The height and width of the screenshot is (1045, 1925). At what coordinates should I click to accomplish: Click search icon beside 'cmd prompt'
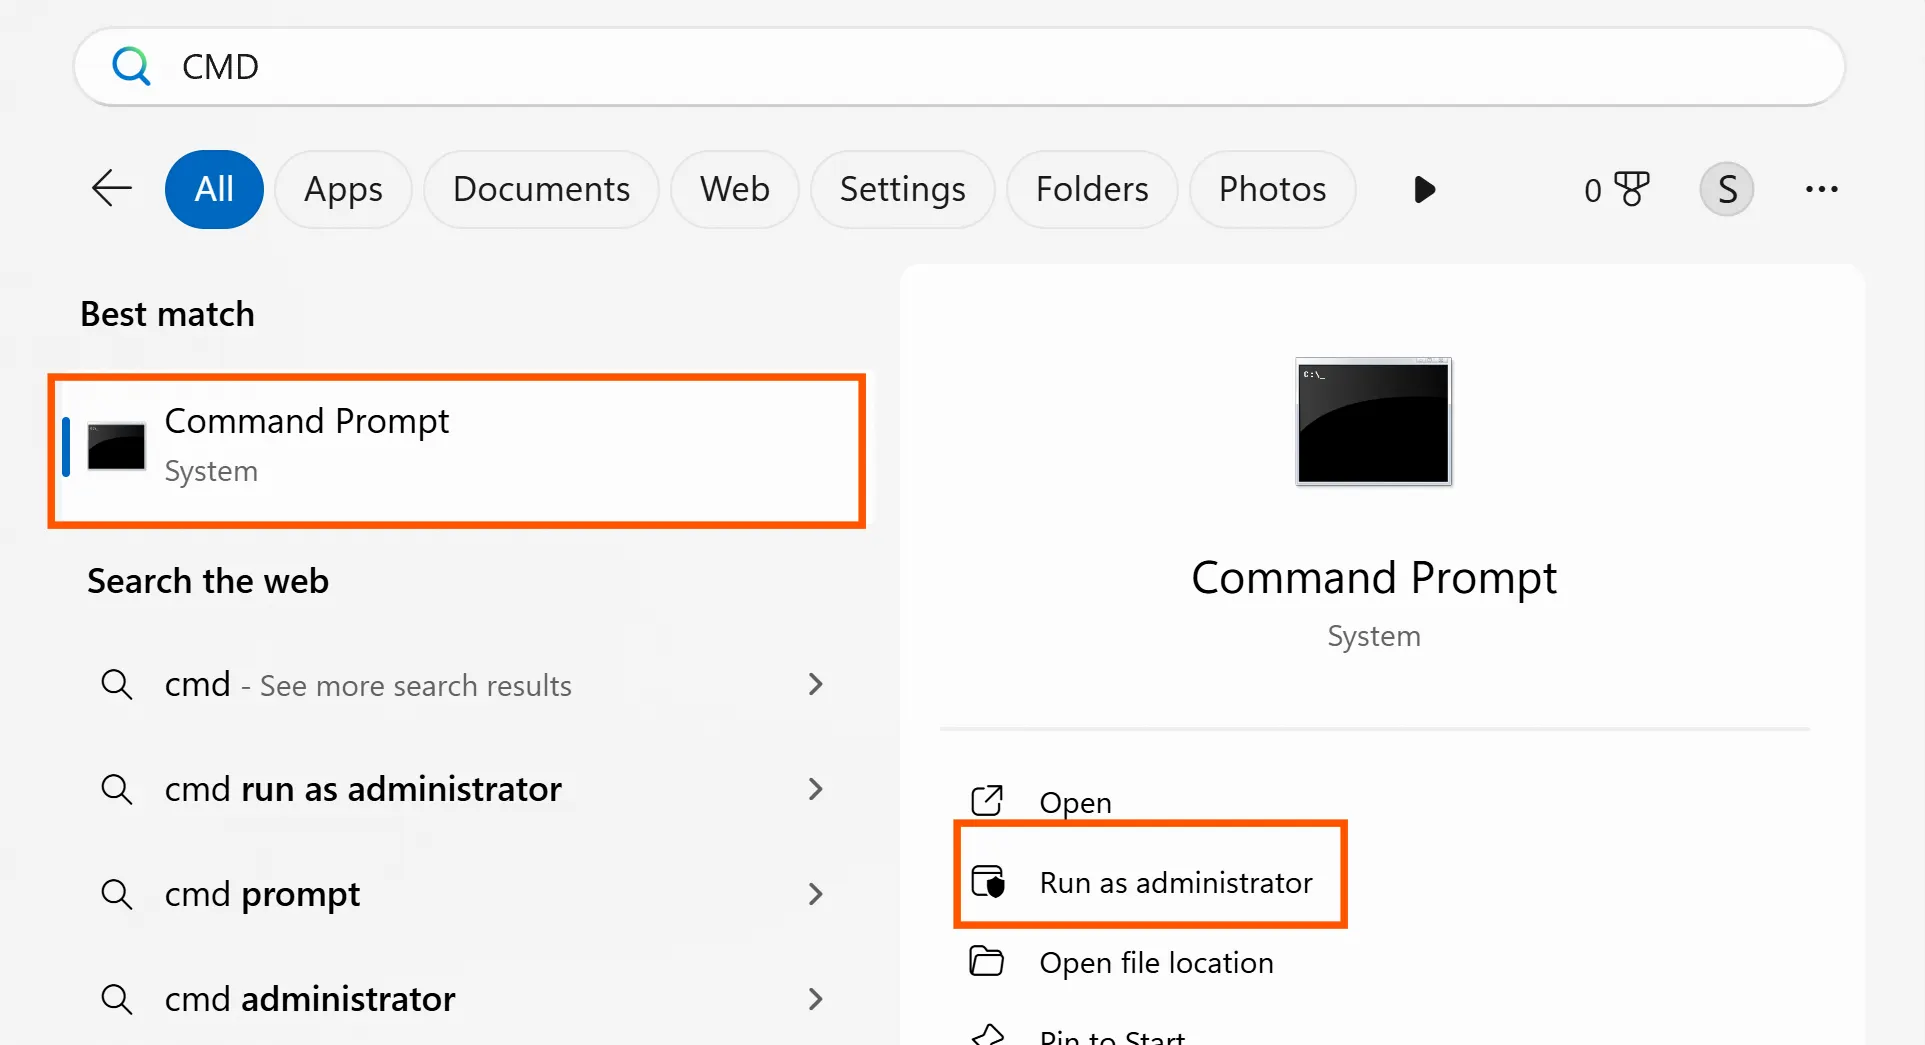coord(117,894)
